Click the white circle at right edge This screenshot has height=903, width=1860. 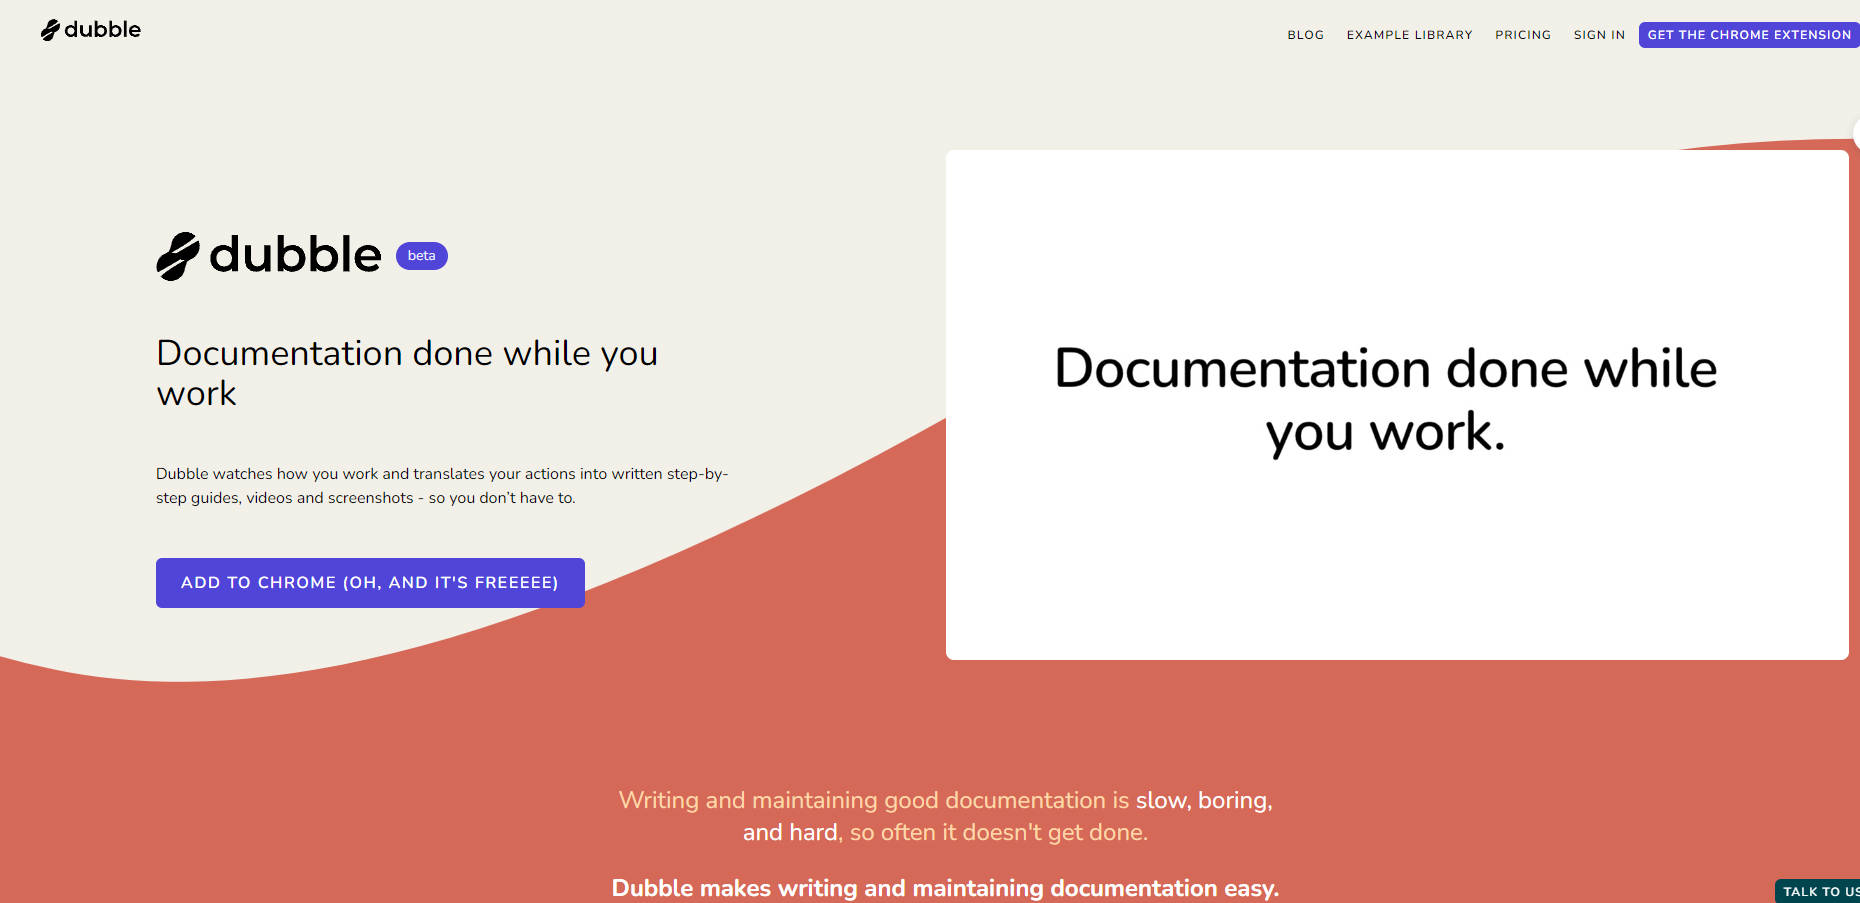coord(1856,133)
